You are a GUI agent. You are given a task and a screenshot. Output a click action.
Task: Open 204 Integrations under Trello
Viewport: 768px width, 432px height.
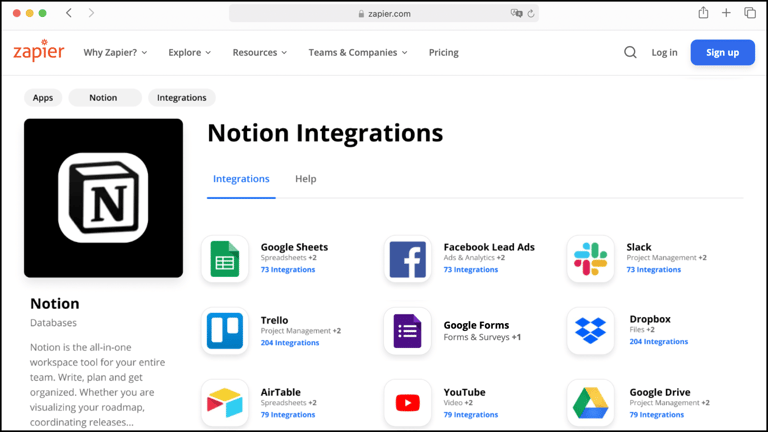290,343
